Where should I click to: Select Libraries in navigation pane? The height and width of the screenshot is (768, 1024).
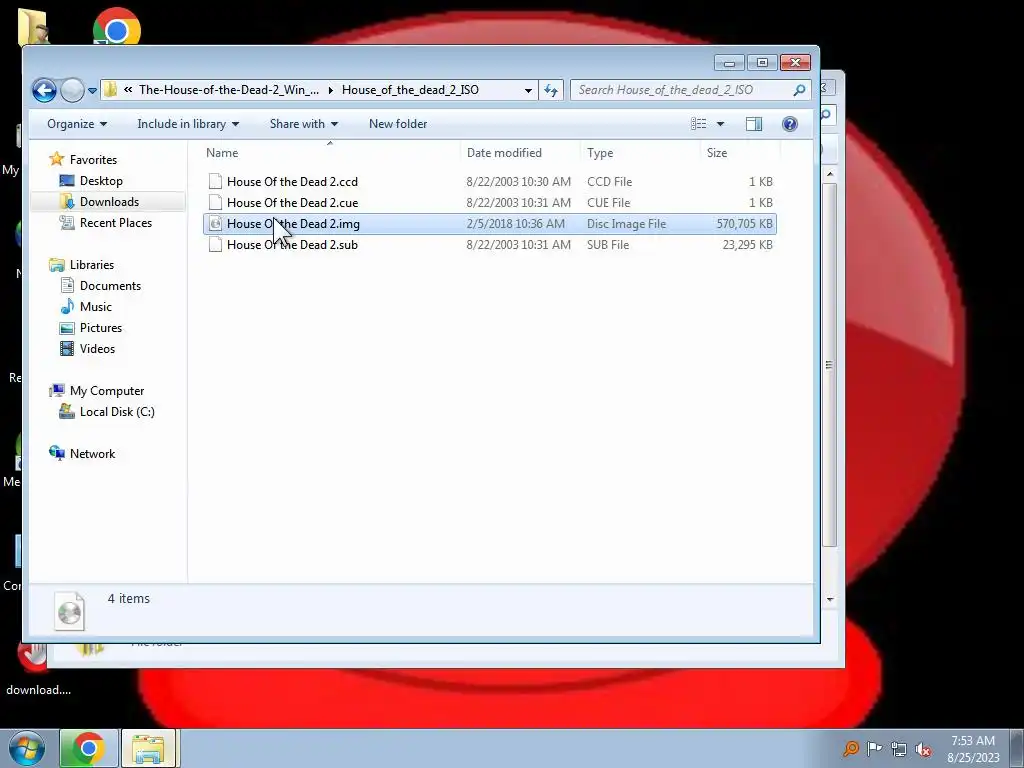[91, 264]
